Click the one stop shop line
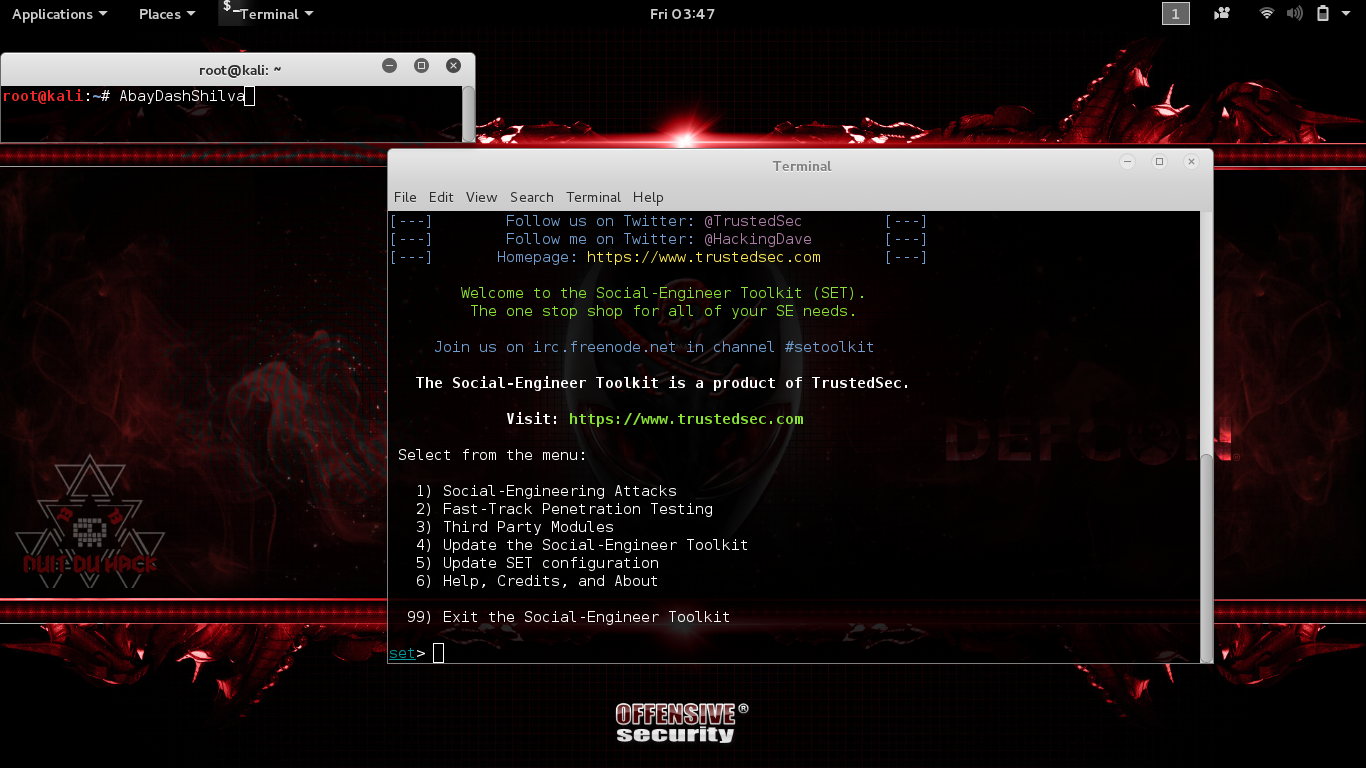This screenshot has height=768, width=1366. coord(663,311)
